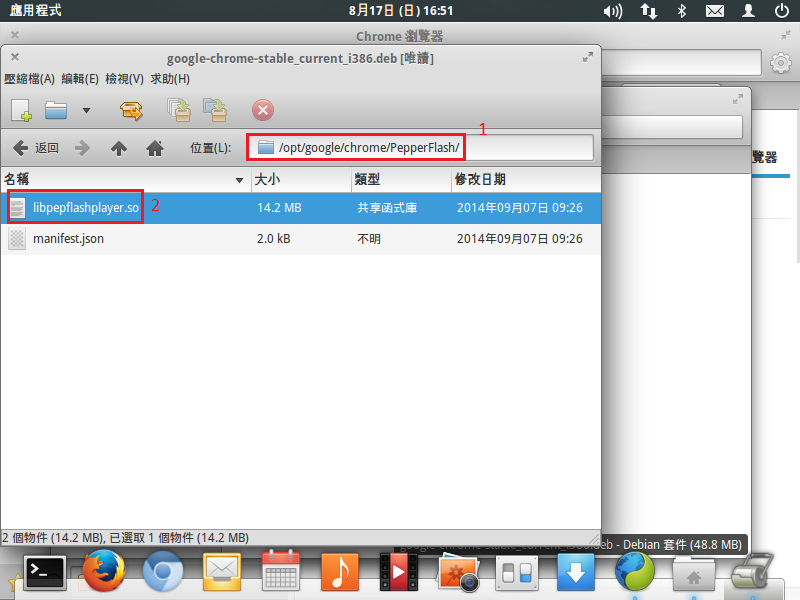Launch Calendar from the dock
Screen dimensions: 800x600
click(281, 571)
